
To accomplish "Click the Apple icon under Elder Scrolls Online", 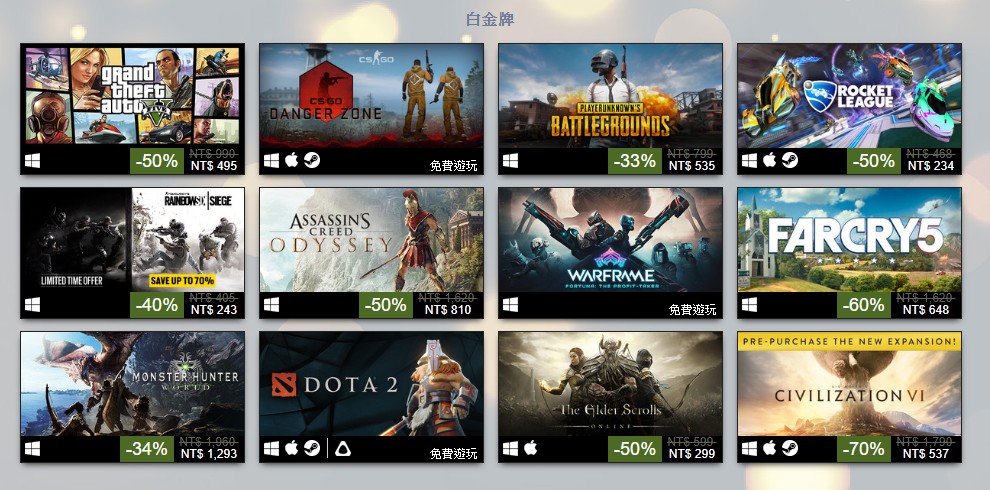I will tap(530, 448).
